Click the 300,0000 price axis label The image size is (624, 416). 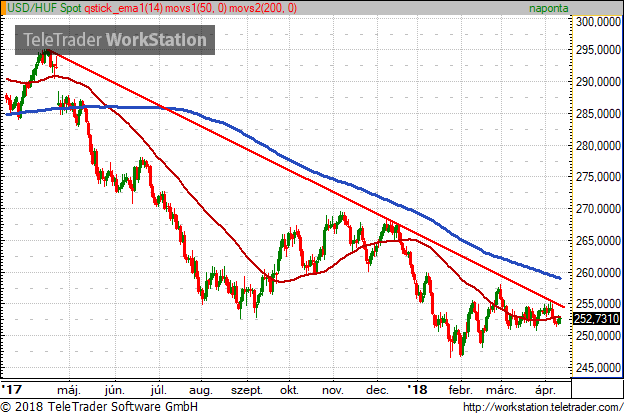599,21
